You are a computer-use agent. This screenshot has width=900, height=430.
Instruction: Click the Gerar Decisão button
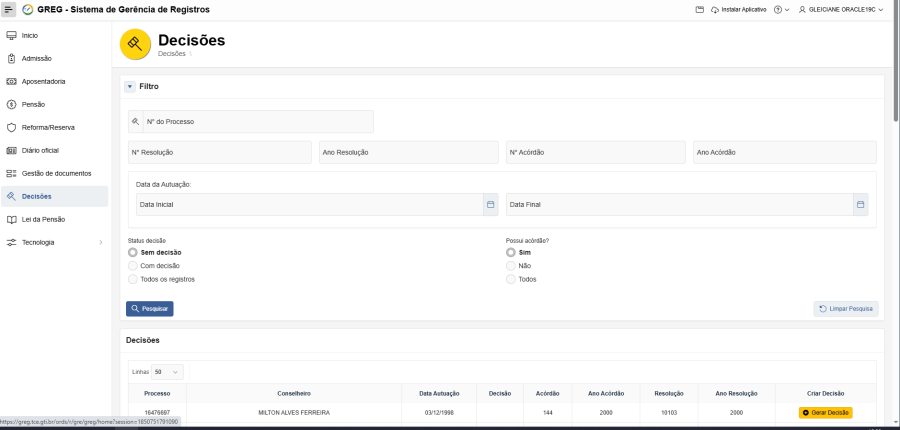[x=826, y=412]
